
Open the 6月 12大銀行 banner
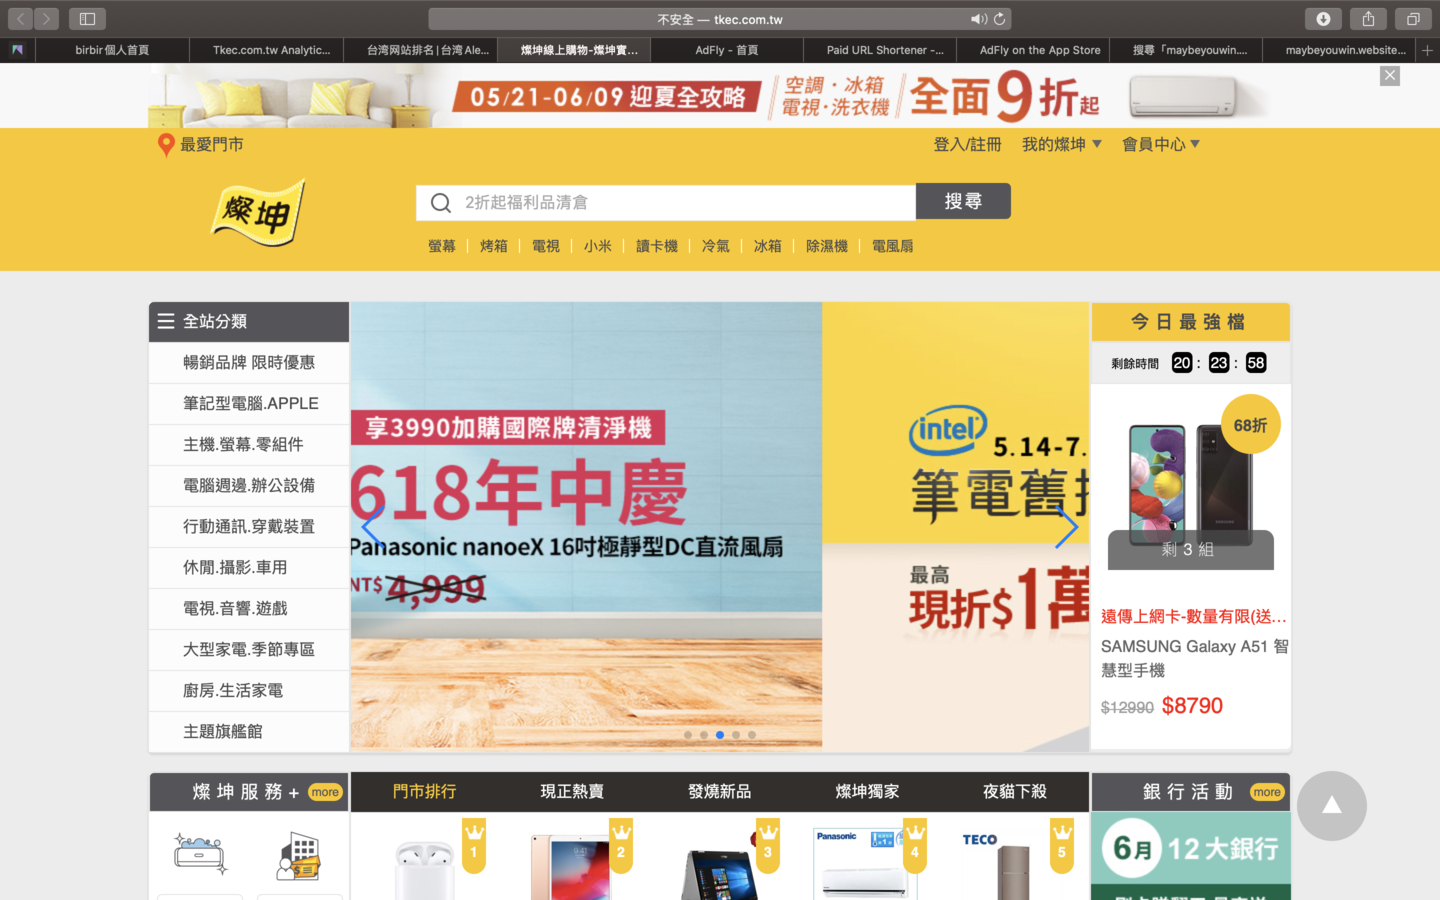[x=1190, y=856]
